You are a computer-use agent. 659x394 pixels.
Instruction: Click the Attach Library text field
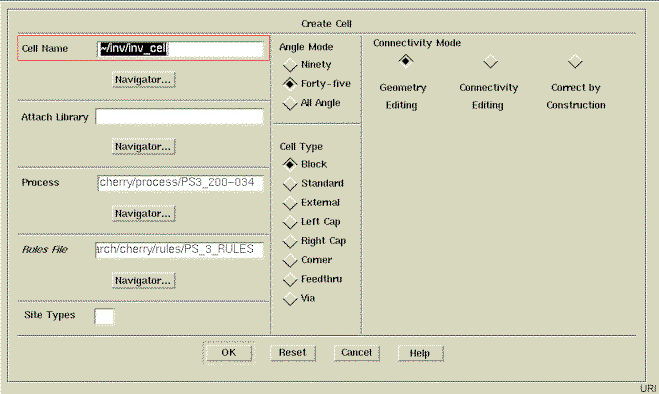(x=180, y=116)
